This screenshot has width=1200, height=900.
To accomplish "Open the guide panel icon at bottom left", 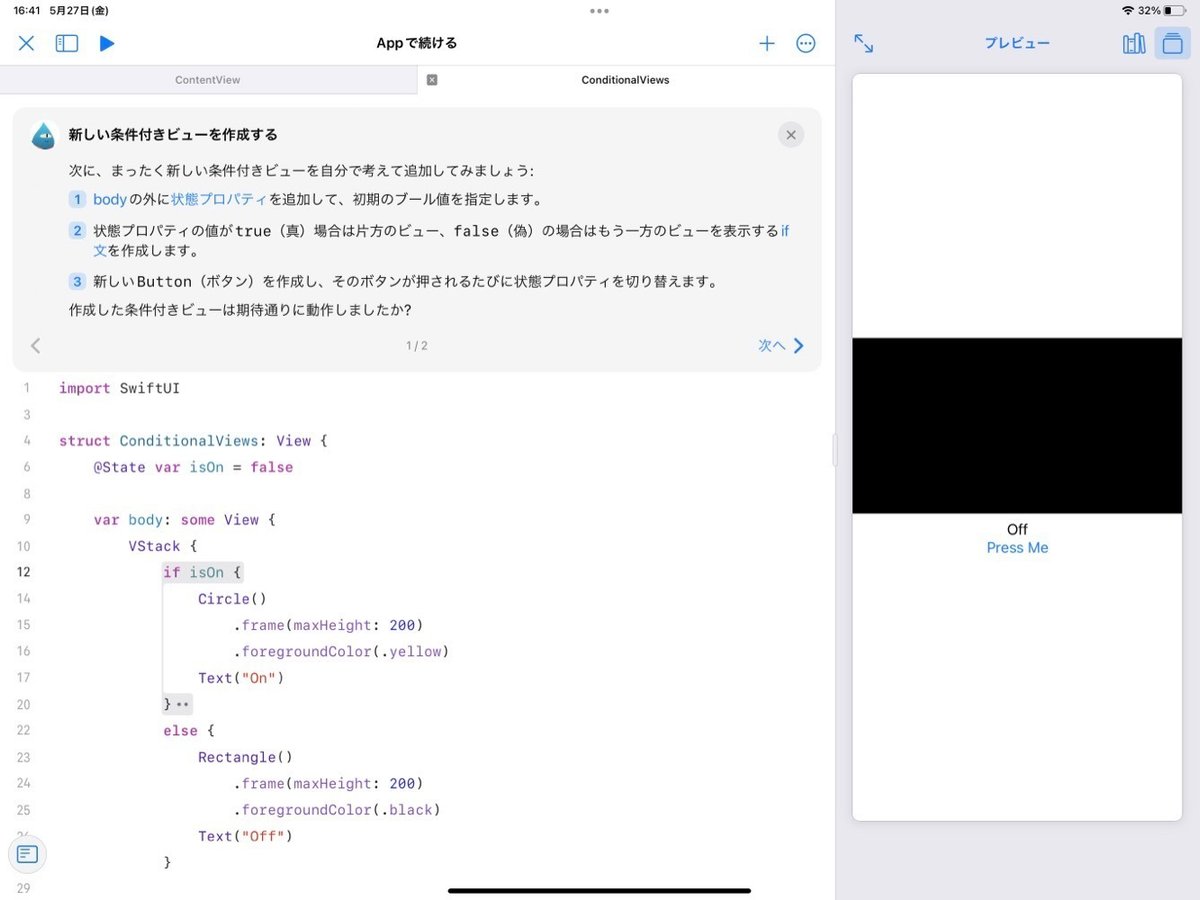I will tap(27, 854).
